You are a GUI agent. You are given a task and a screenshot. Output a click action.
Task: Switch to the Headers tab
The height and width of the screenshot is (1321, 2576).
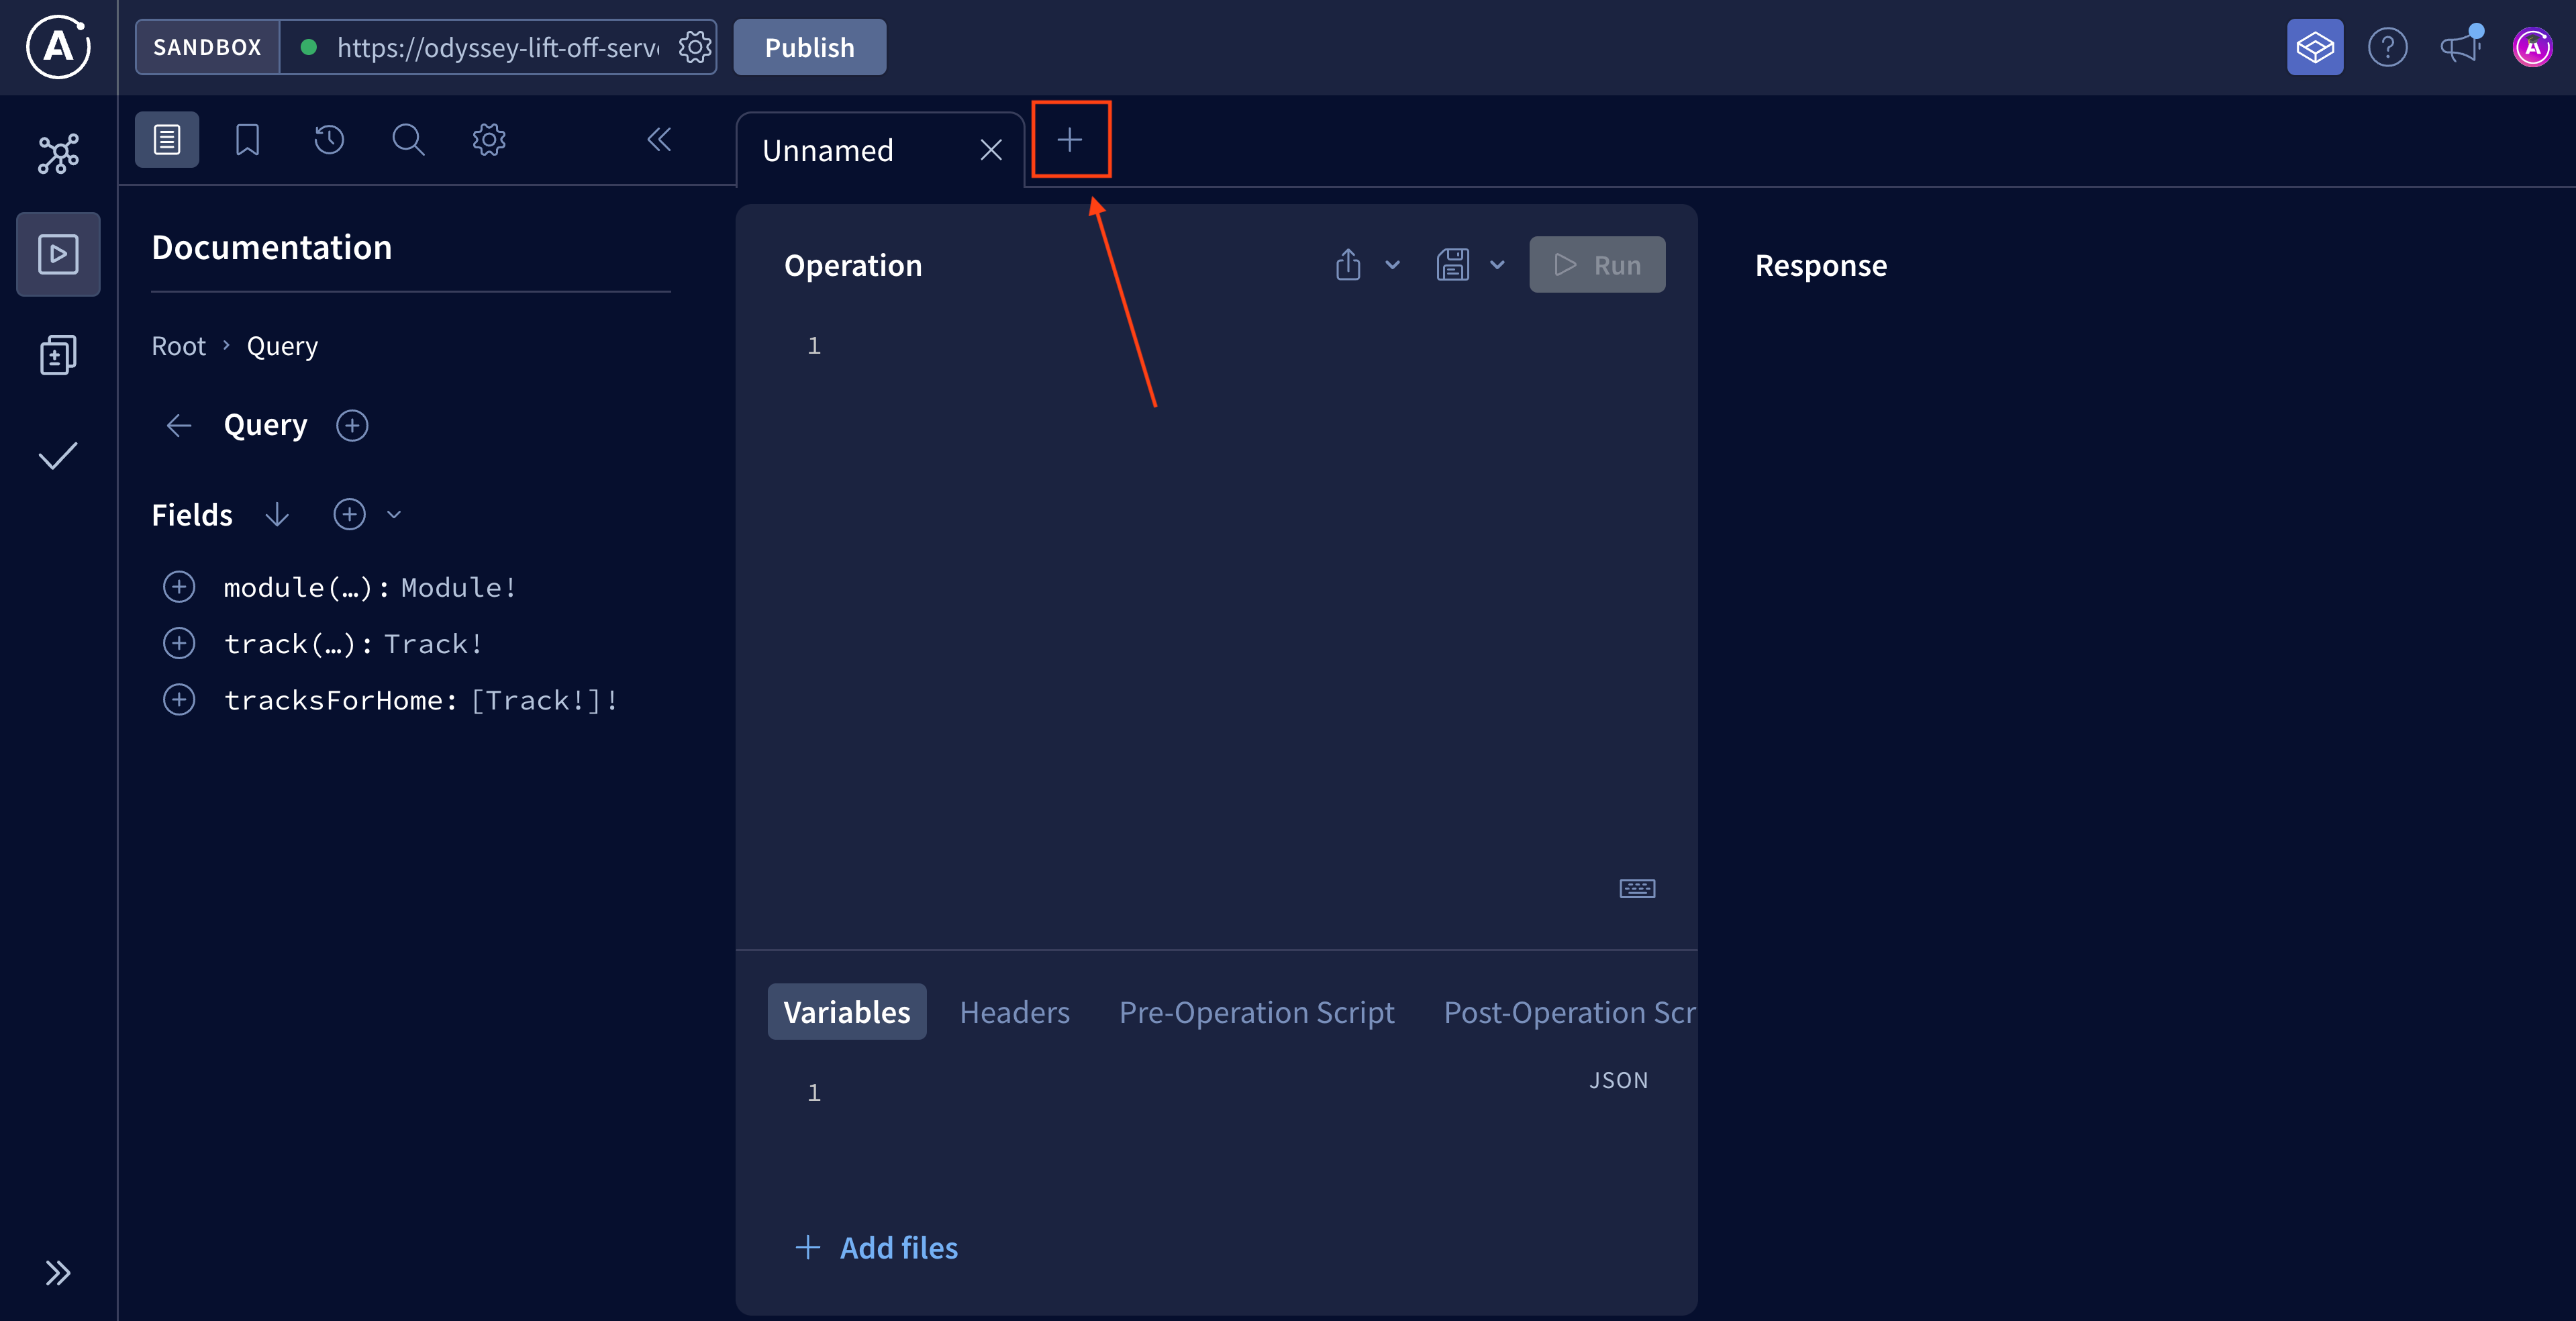coord(1014,1011)
